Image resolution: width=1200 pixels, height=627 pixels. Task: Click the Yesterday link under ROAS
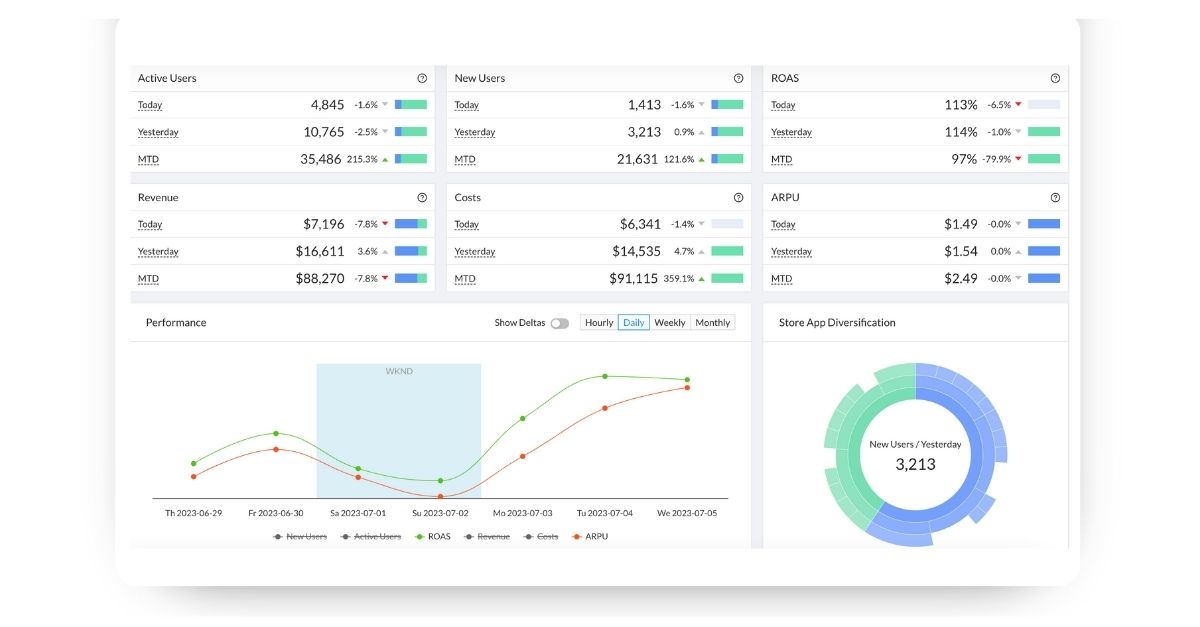[791, 132]
